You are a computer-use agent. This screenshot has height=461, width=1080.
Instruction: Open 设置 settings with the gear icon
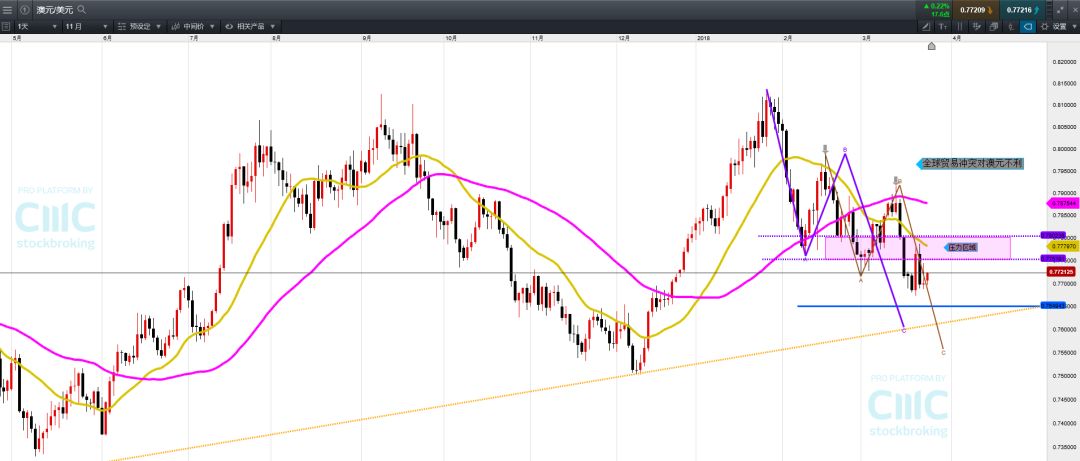1045,26
